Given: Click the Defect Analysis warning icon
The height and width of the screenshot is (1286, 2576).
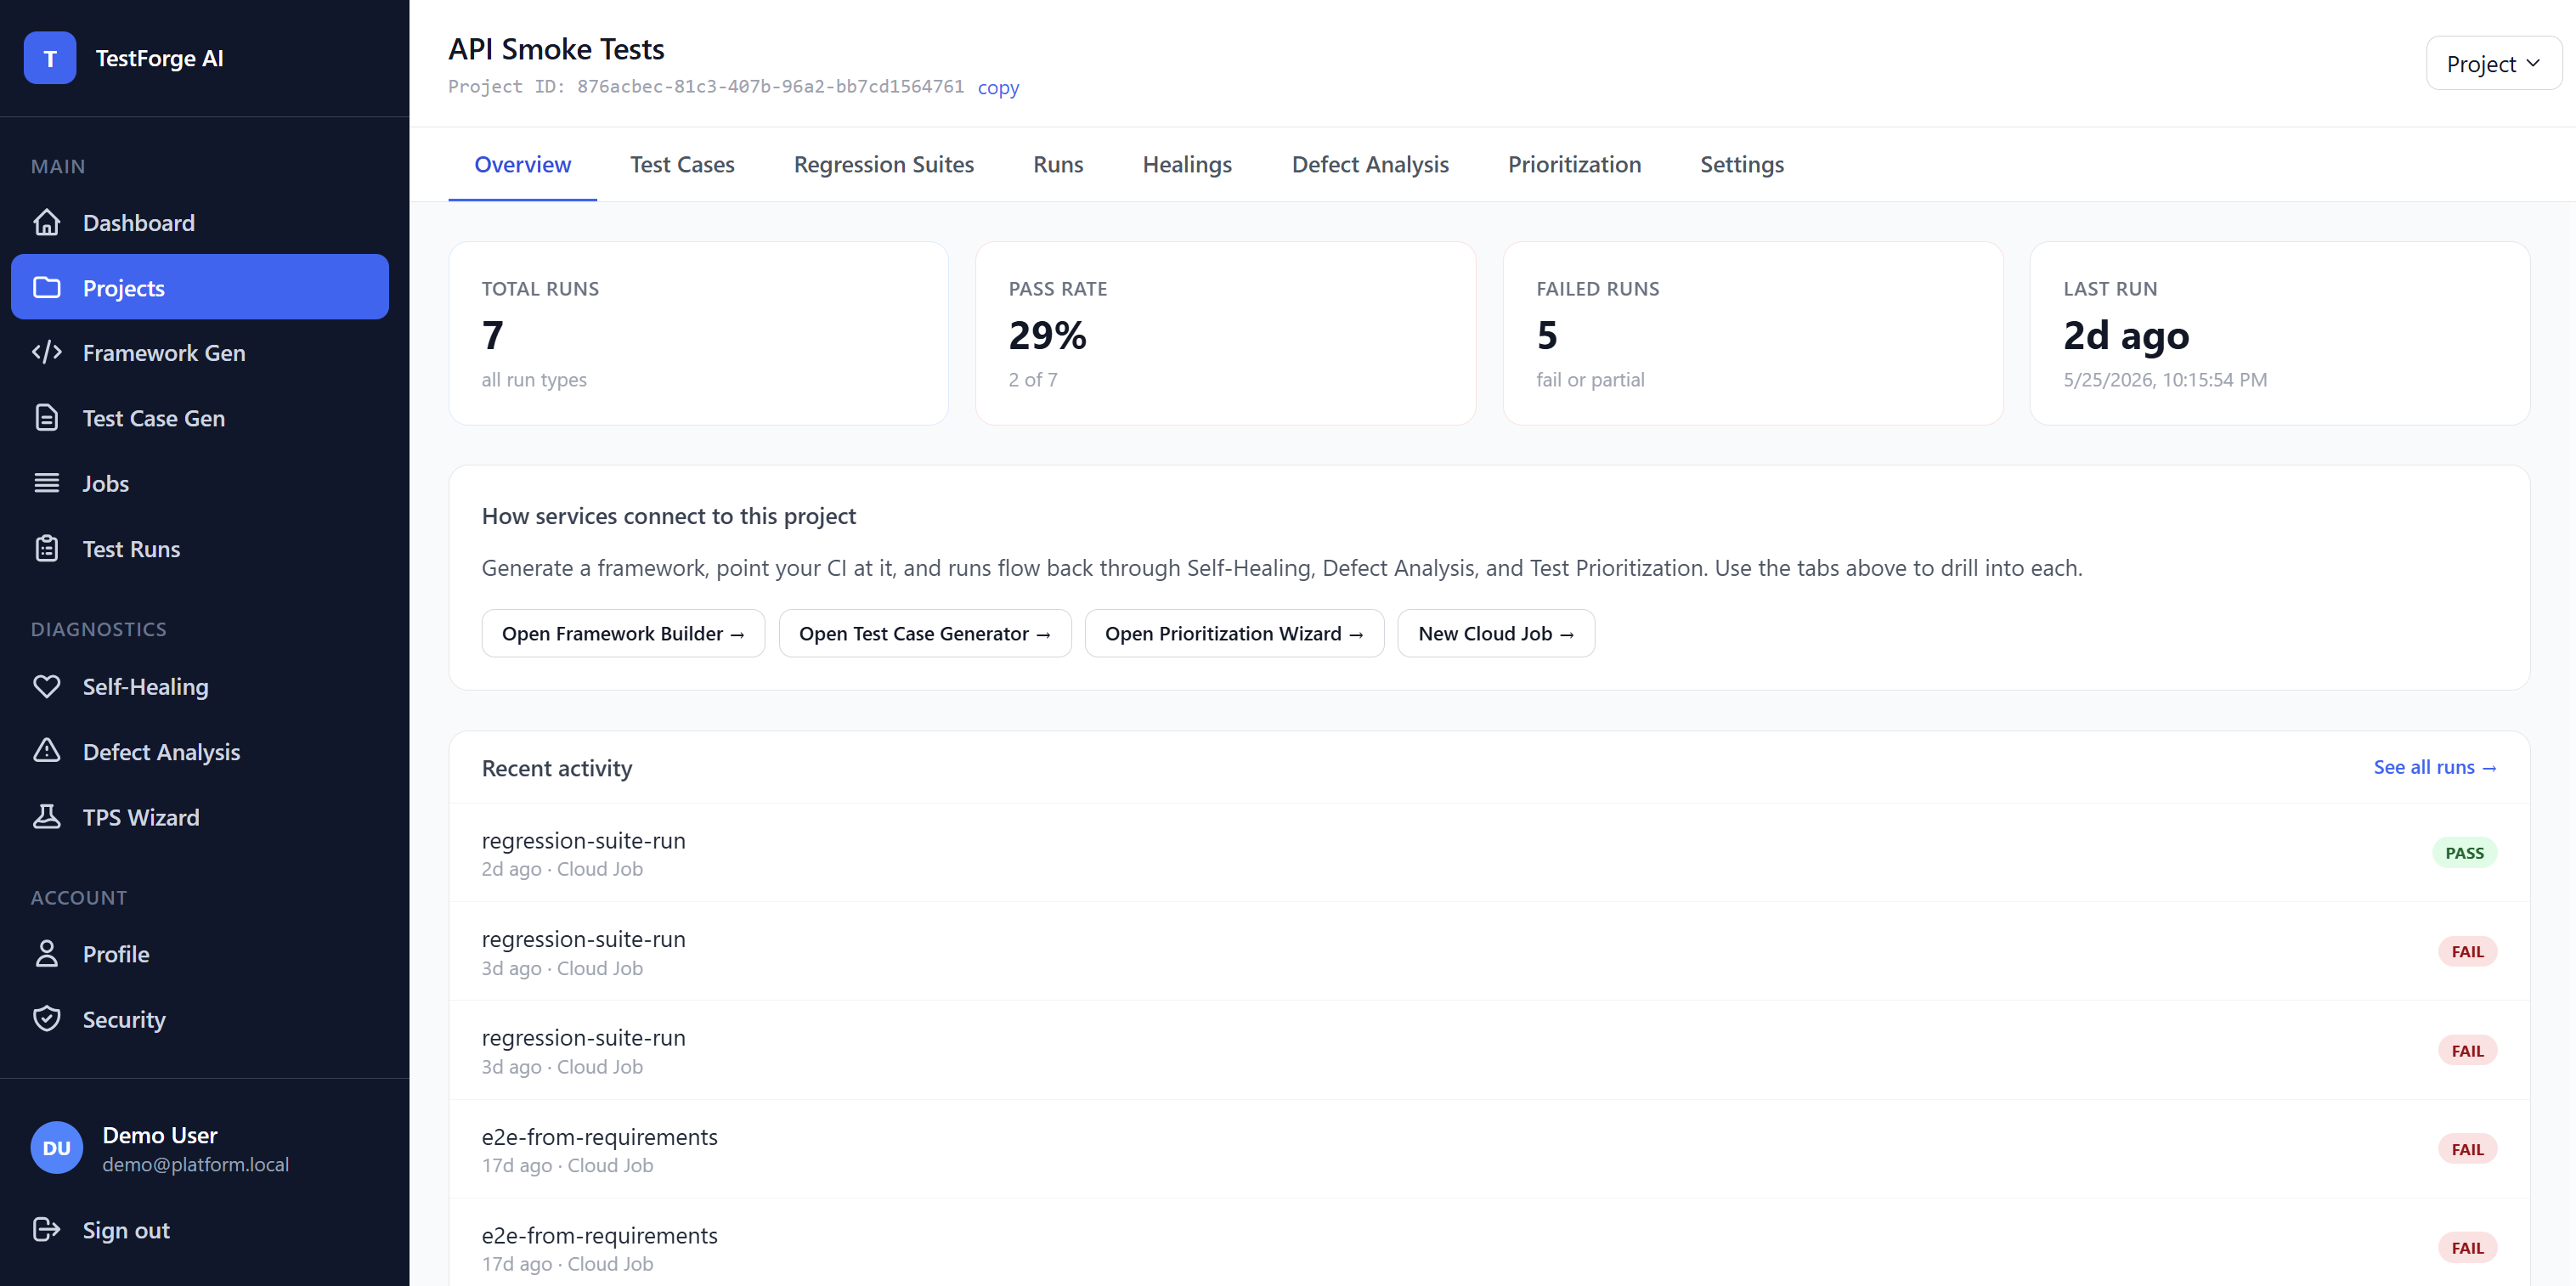Looking at the screenshot, I should [x=47, y=751].
